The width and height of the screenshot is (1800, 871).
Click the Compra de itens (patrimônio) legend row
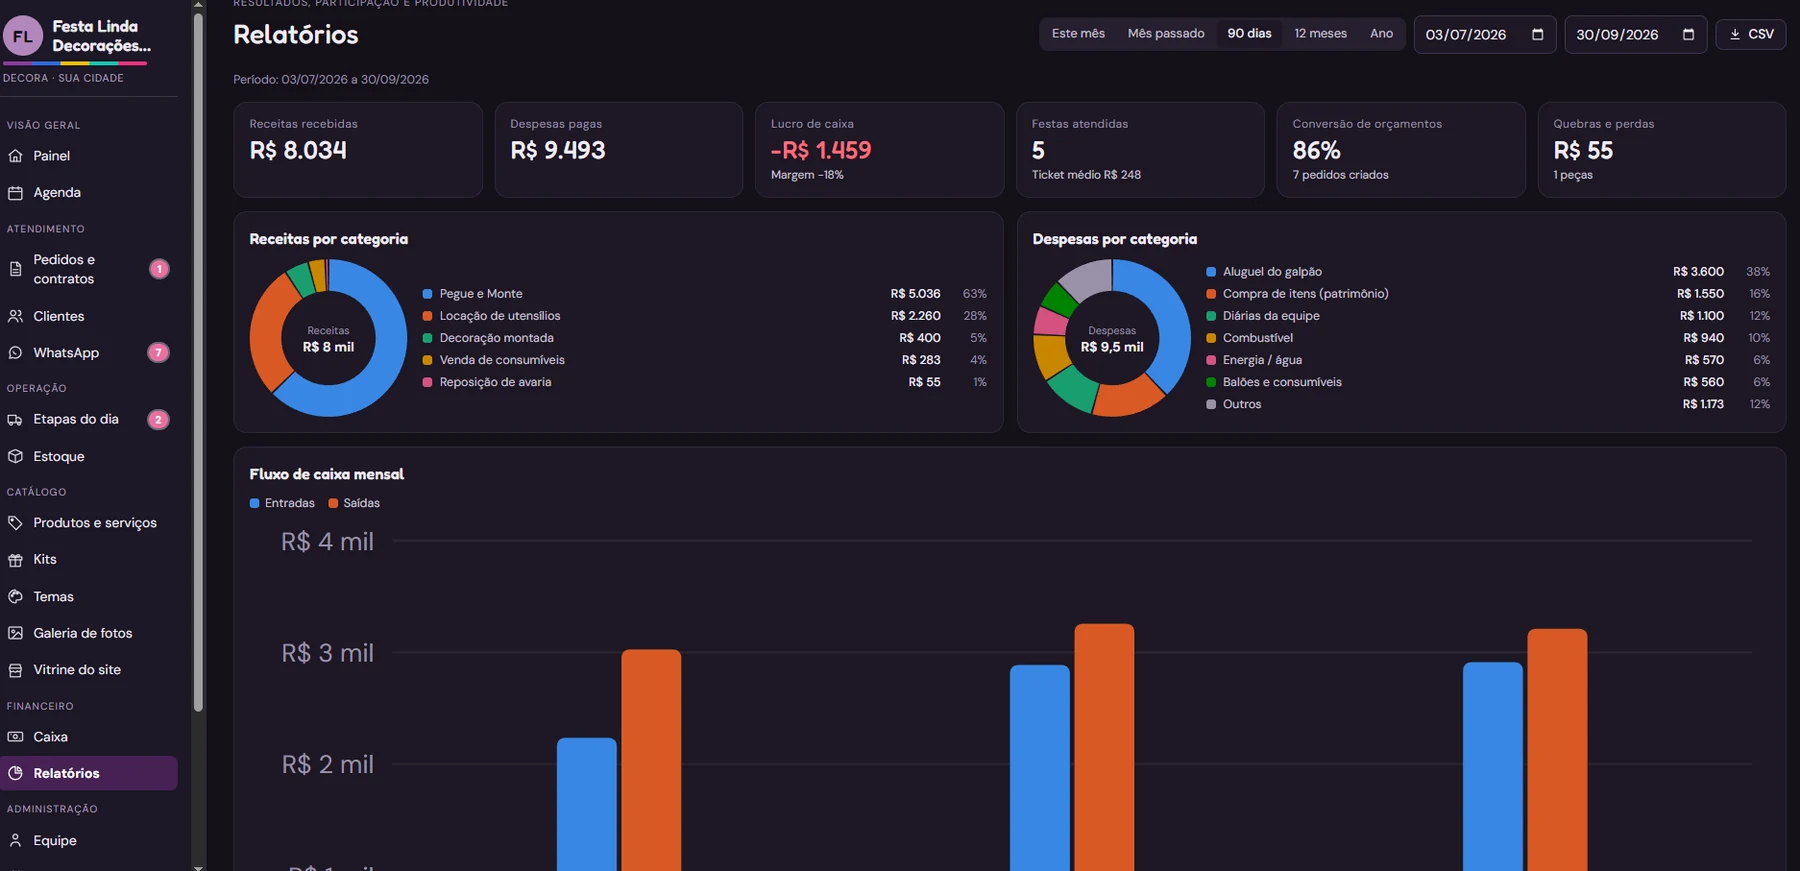tap(1488, 294)
